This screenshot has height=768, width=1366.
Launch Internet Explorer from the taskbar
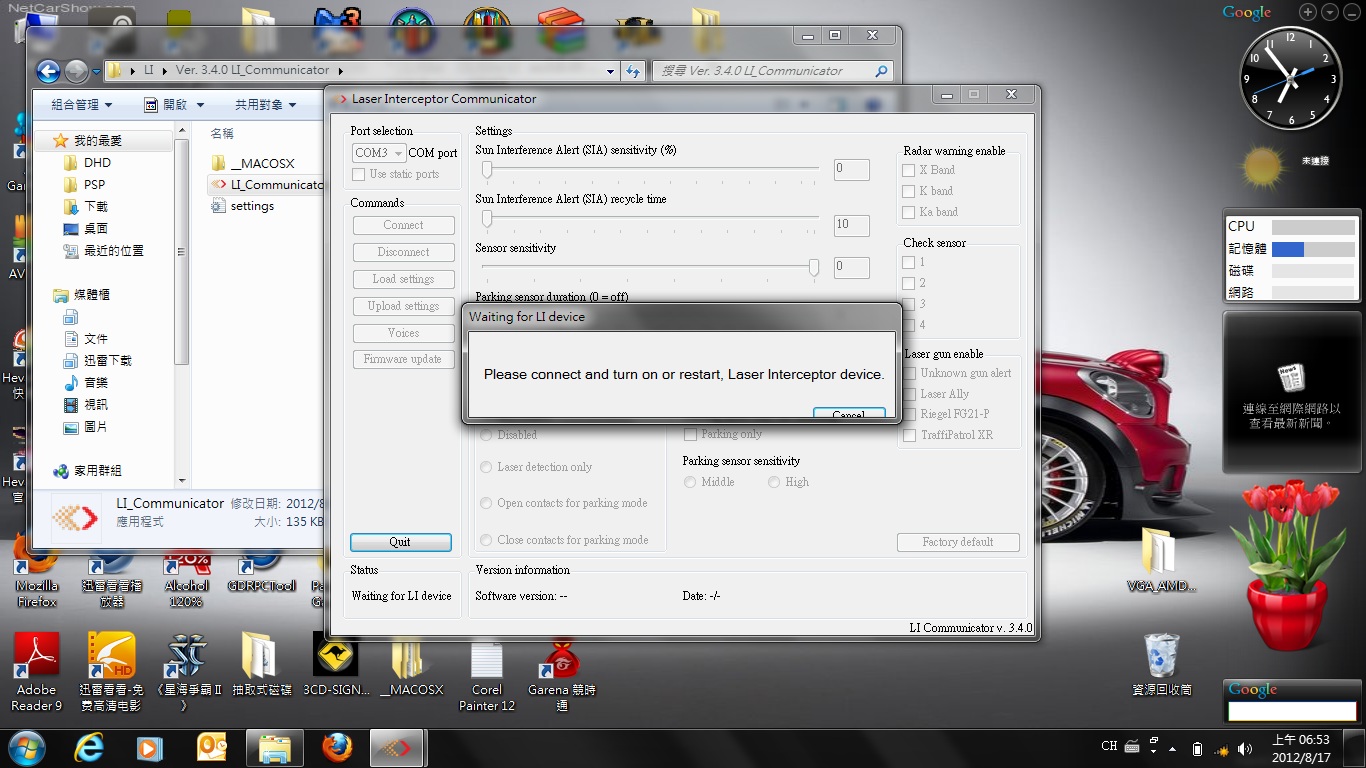(x=90, y=747)
